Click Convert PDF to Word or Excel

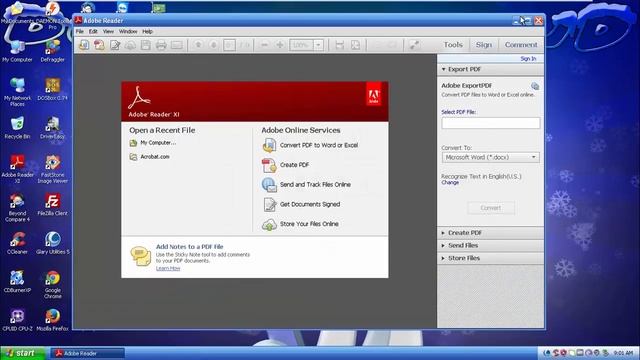[x=310, y=145]
